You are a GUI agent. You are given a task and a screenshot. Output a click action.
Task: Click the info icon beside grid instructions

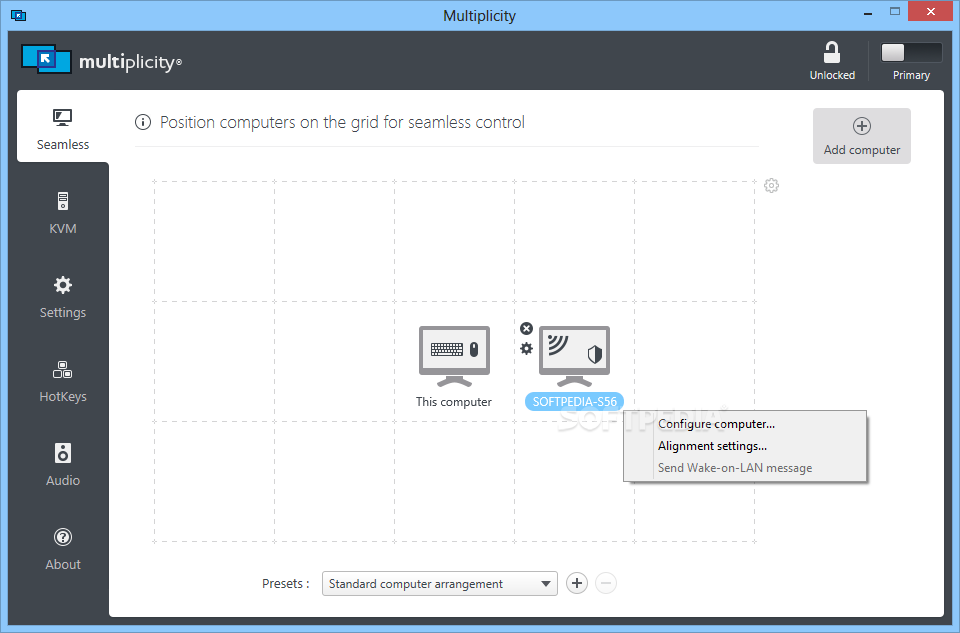click(143, 122)
